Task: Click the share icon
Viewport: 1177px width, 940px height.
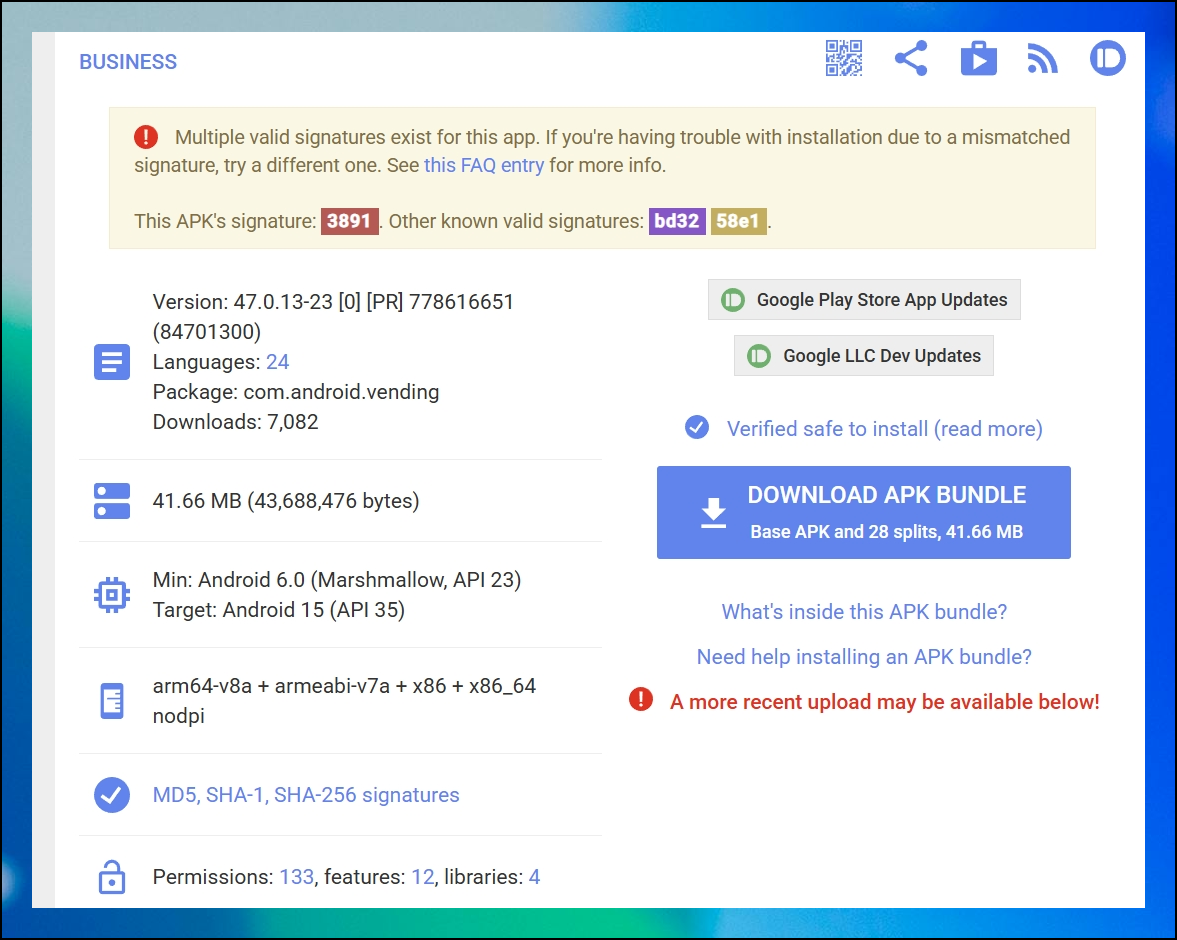Action: pos(911,59)
